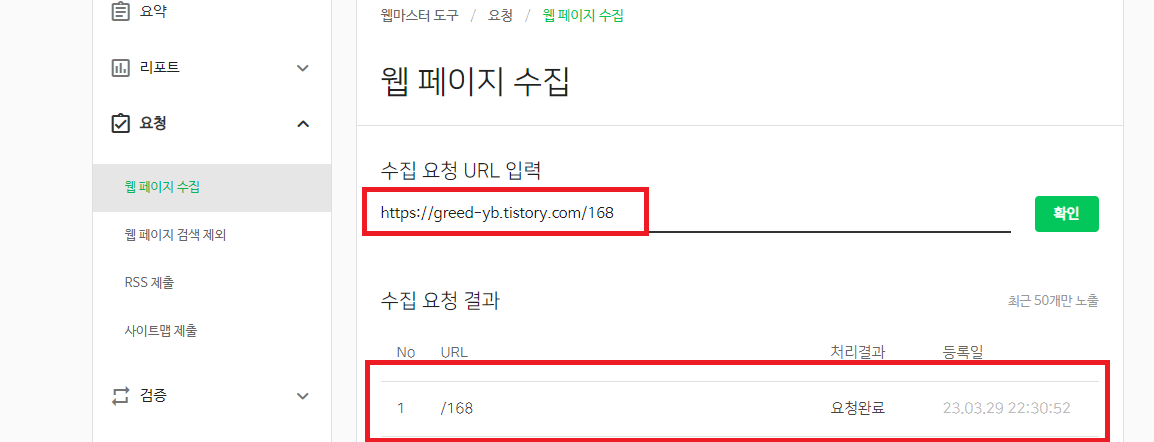Select the 요청 menu label
Screen dimensions: 1154x442
point(153,124)
